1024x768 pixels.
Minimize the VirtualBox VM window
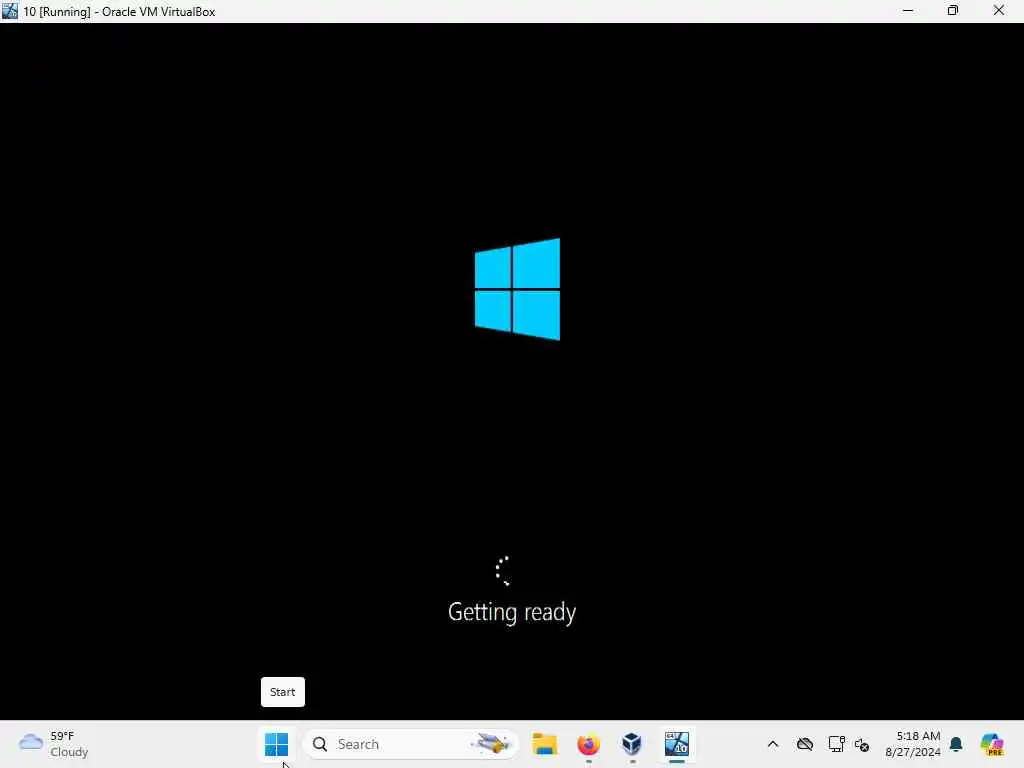908,11
